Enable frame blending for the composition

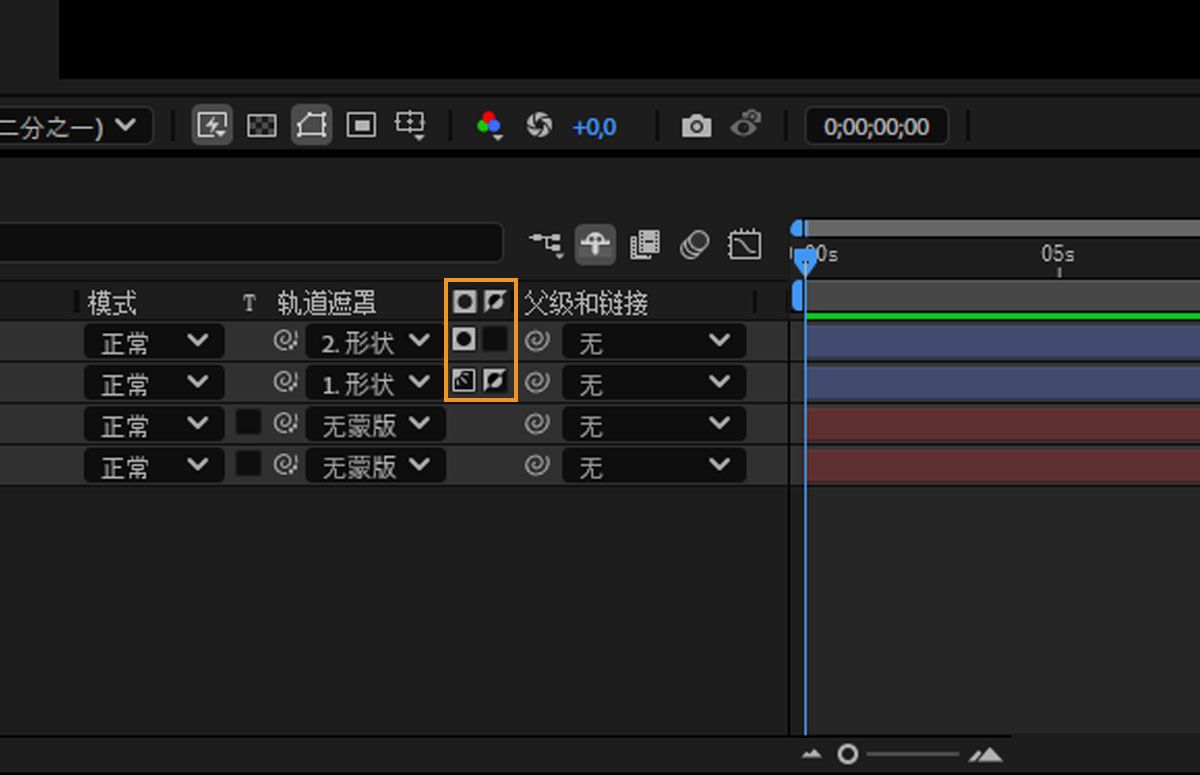coord(645,244)
